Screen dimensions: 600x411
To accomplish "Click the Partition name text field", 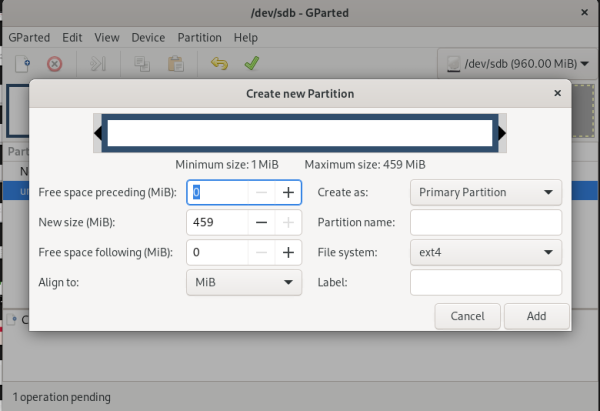I will (x=486, y=222).
